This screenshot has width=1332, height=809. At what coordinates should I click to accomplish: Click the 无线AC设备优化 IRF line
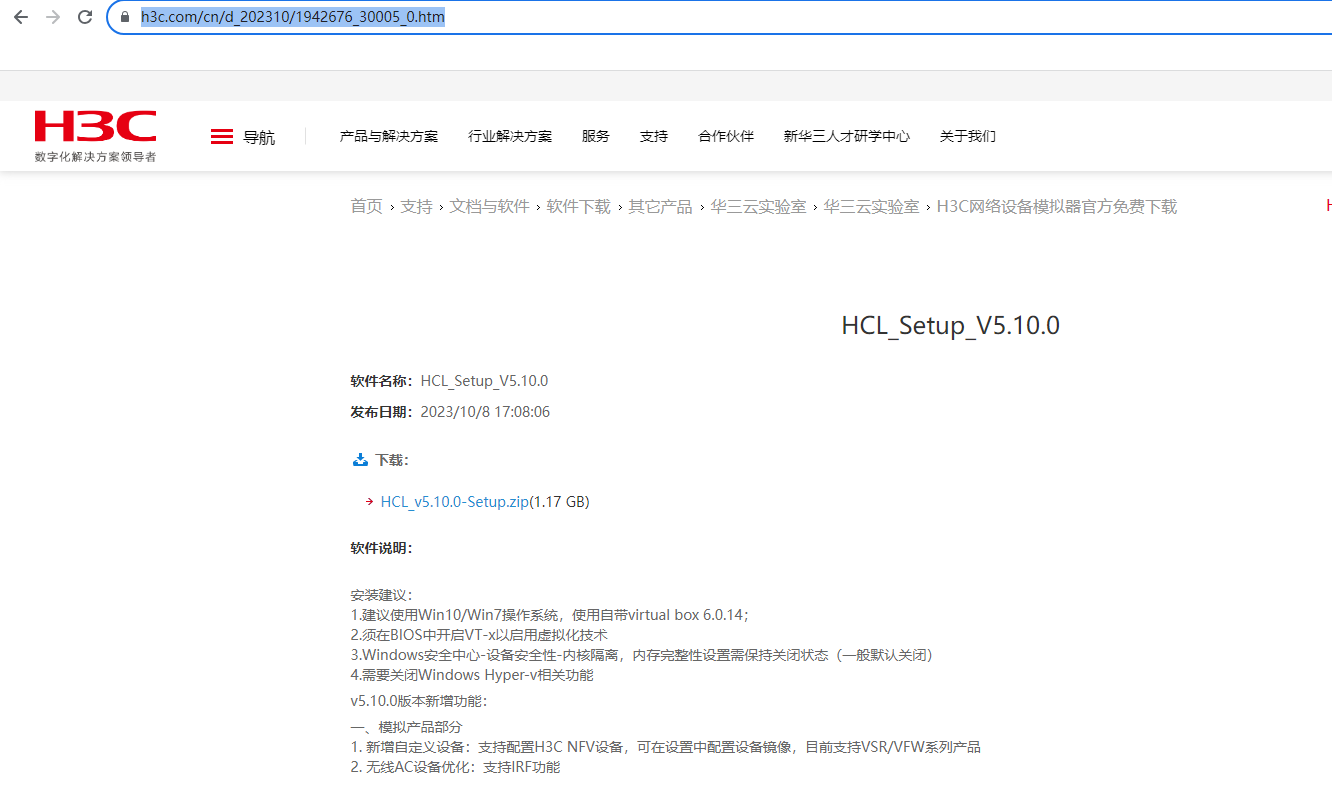coord(455,767)
